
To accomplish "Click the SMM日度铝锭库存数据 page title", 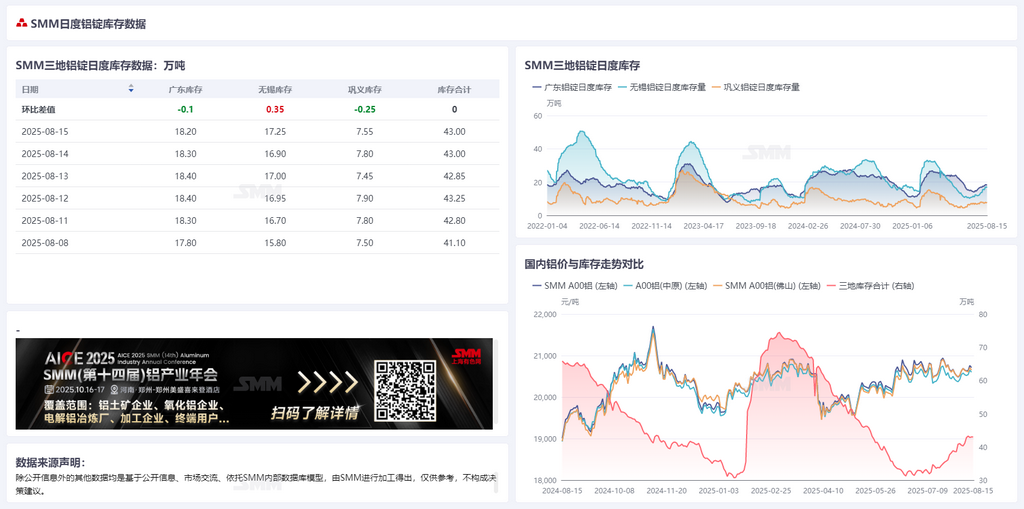I will 88,24.
